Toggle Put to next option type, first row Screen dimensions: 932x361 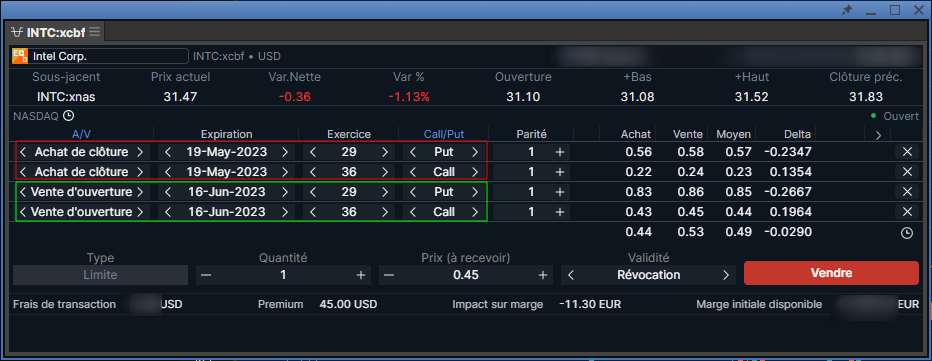(x=474, y=152)
